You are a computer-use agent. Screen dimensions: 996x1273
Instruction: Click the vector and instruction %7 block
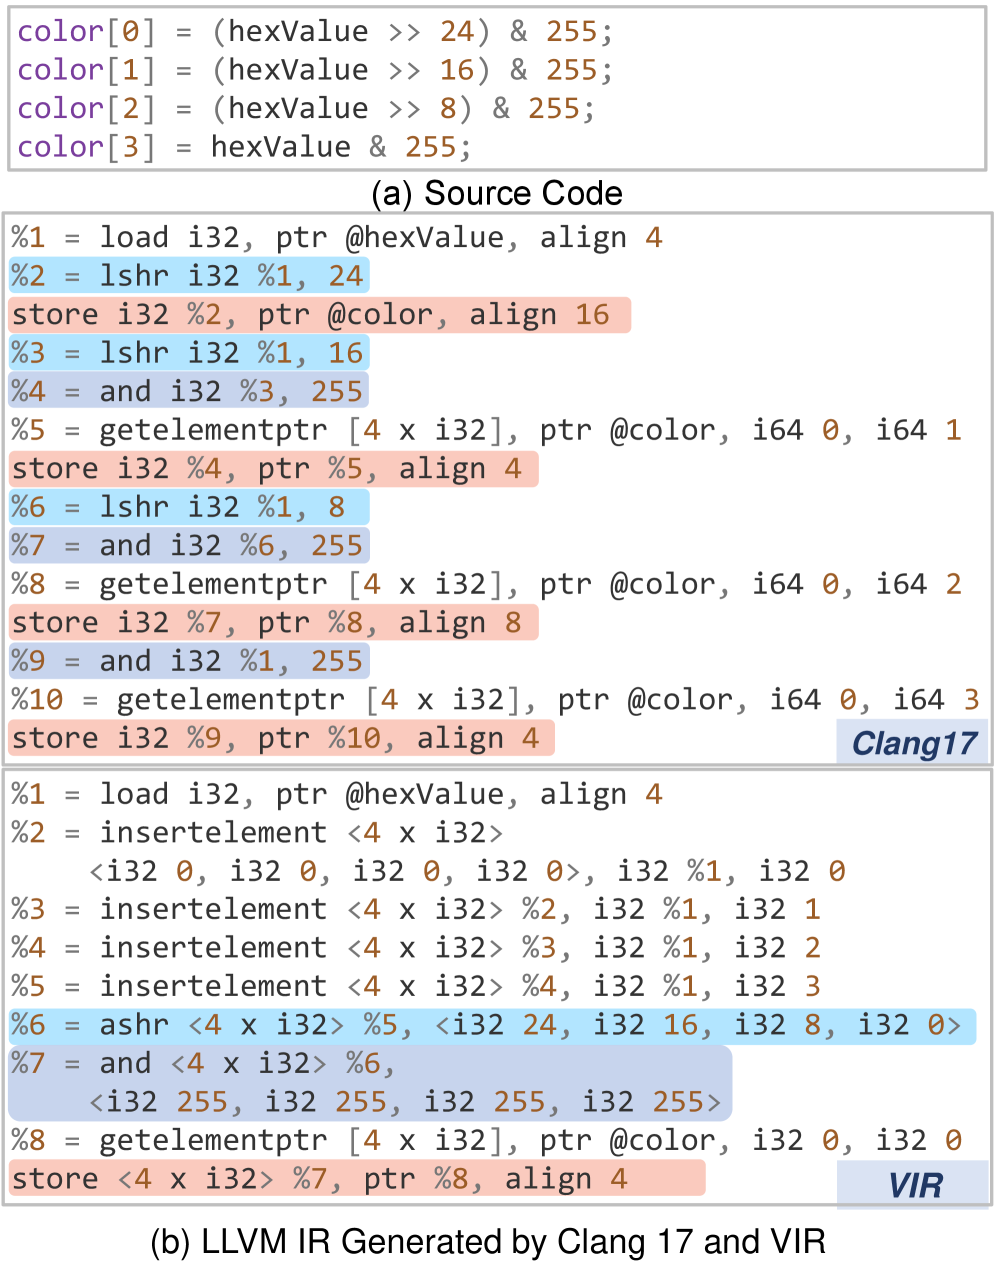pos(369,1083)
